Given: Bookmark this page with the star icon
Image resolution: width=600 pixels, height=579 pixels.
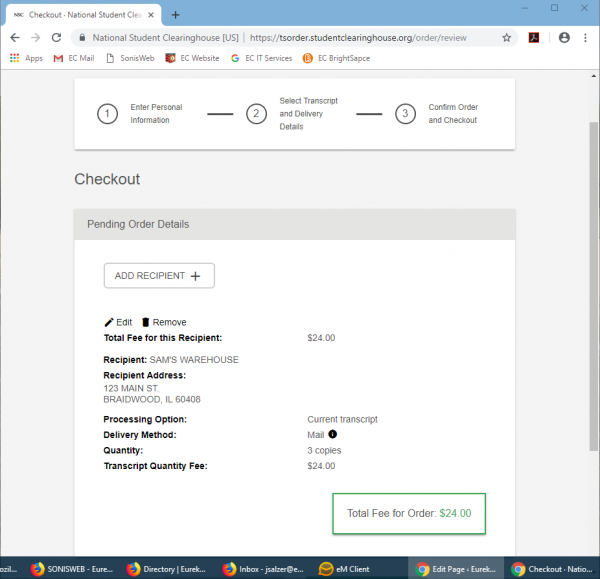Looking at the screenshot, I should click(x=507, y=37).
